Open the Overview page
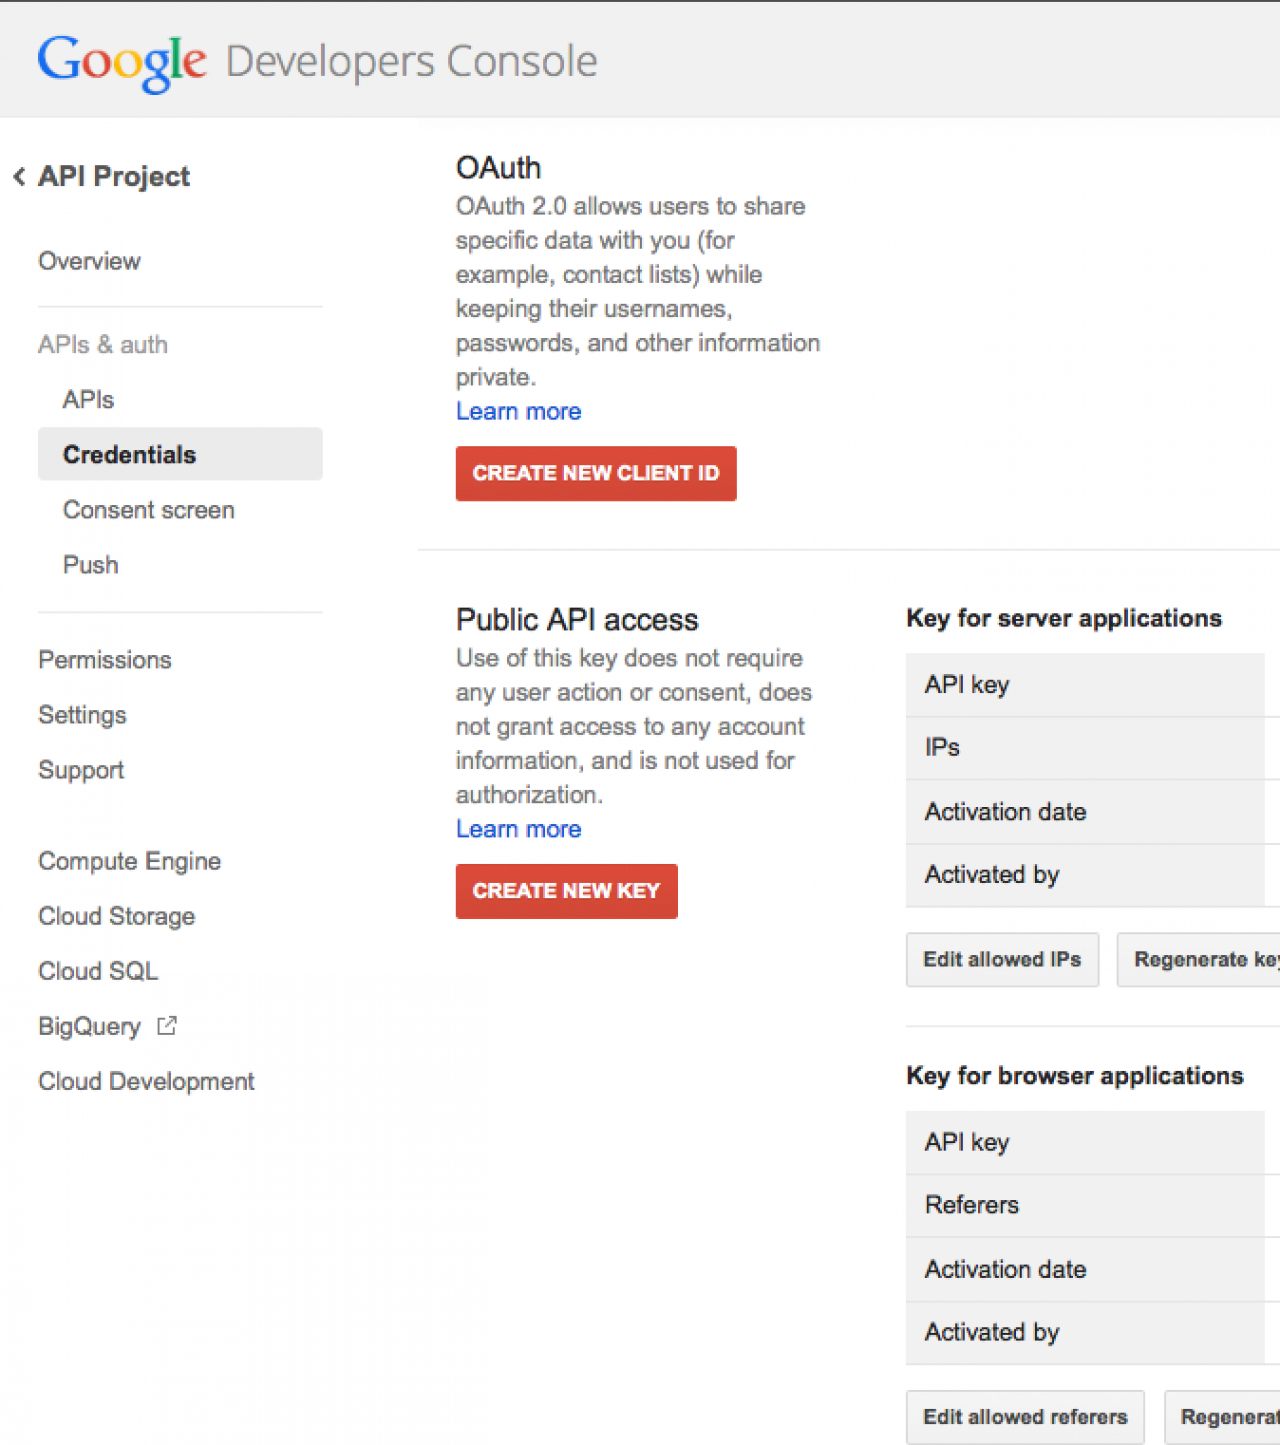This screenshot has height=1445, width=1280. (89, 261)
